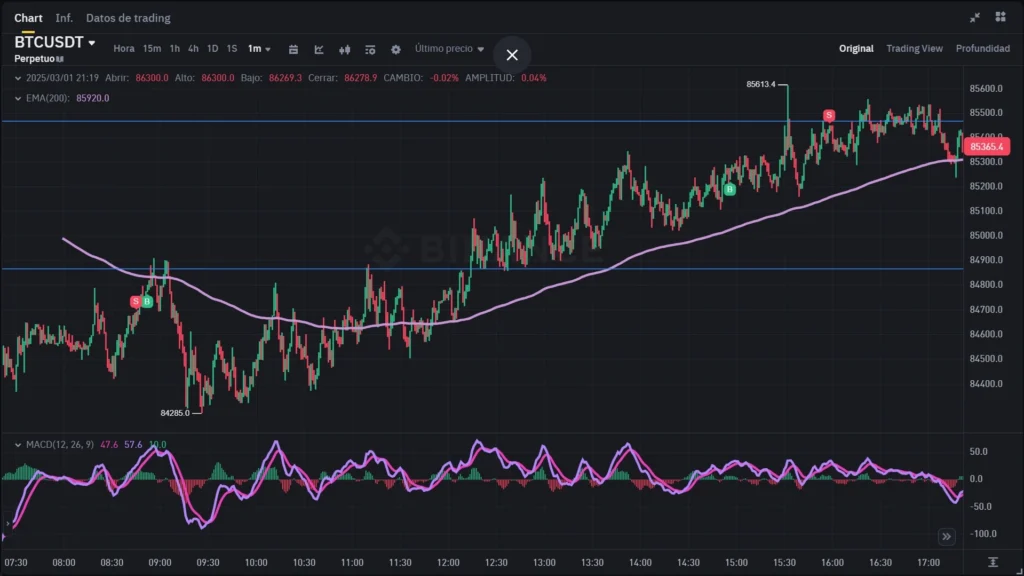Click the scroll-to-latest double arrow button
The height and width of the screenshot is (576, 1024).
(944, 535)
